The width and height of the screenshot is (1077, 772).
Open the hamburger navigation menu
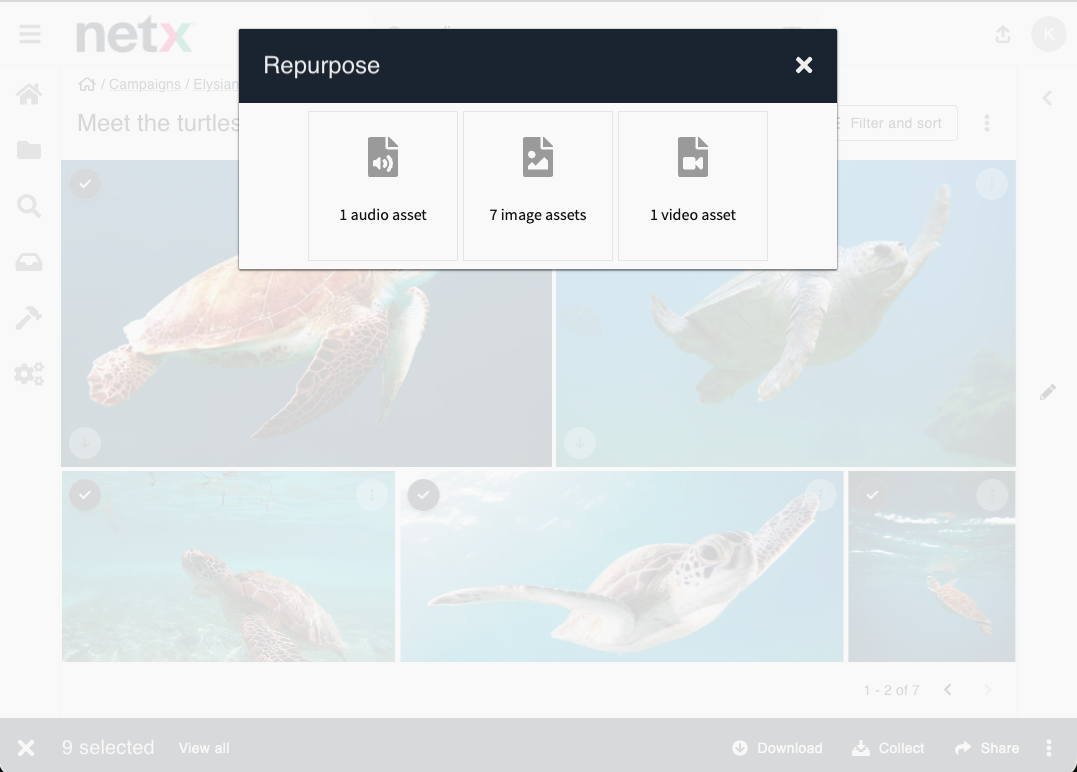tap(30, 35)
